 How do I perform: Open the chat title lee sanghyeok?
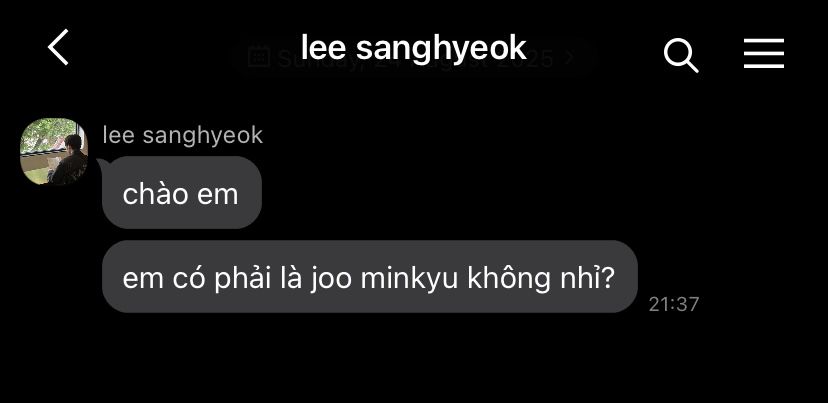[413, 48]
